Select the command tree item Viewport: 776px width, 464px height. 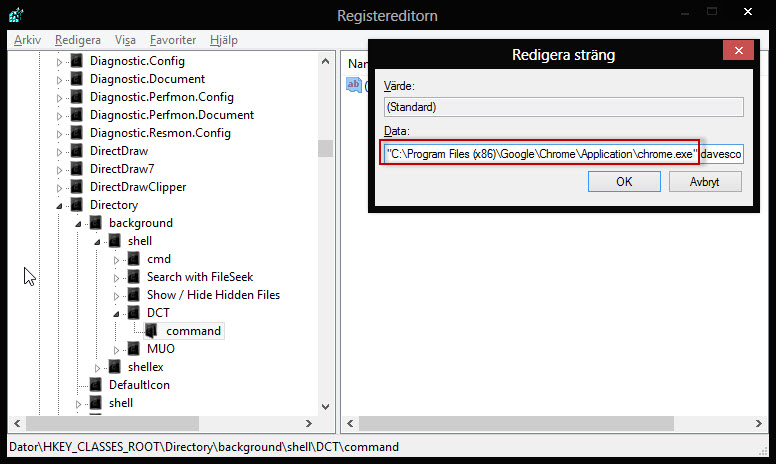[x=193, y=331]
